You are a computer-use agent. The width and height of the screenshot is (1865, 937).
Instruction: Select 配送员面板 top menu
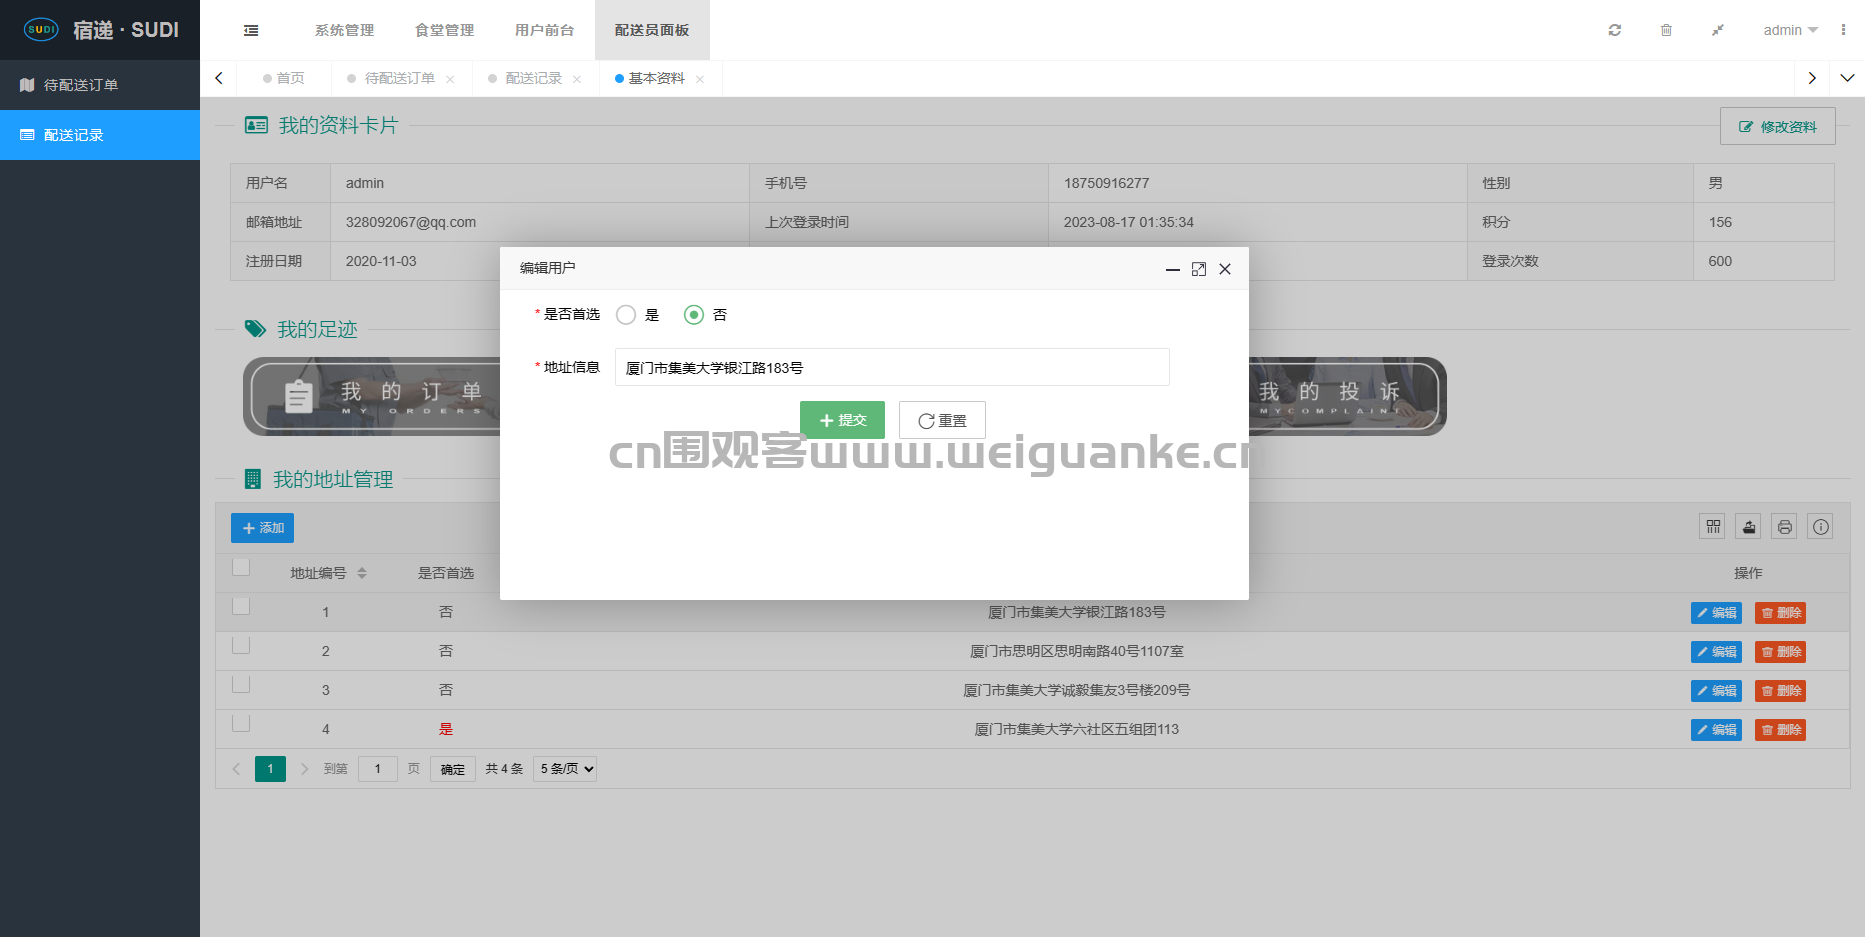(x=652, y=30)
